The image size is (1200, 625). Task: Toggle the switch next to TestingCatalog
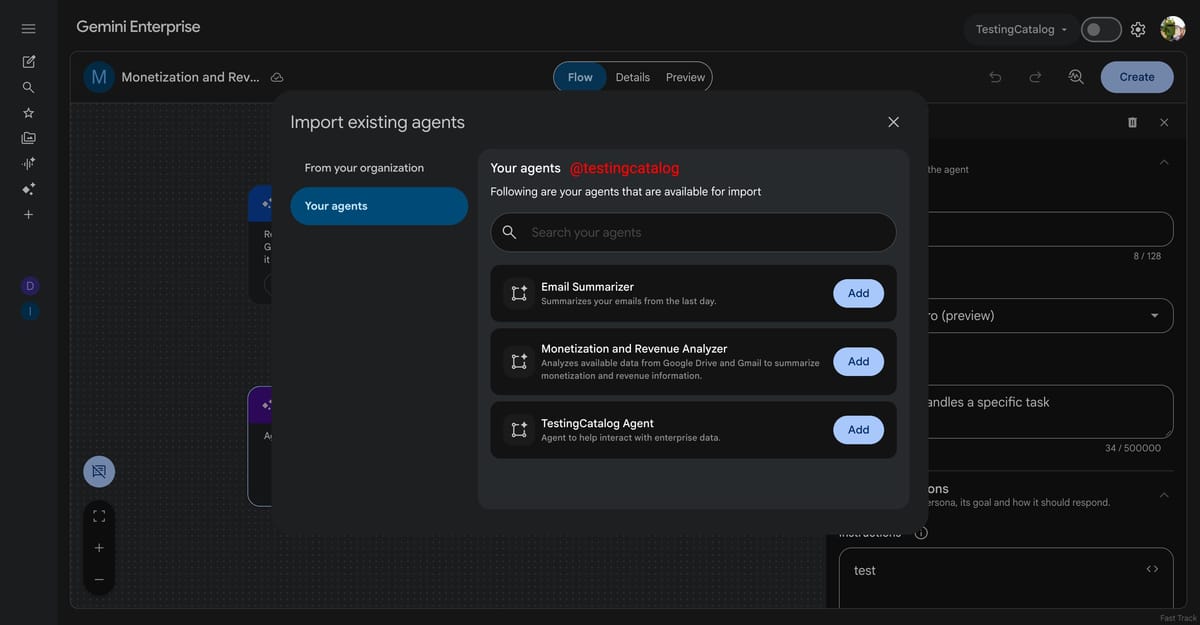[x=1100, y=30]
